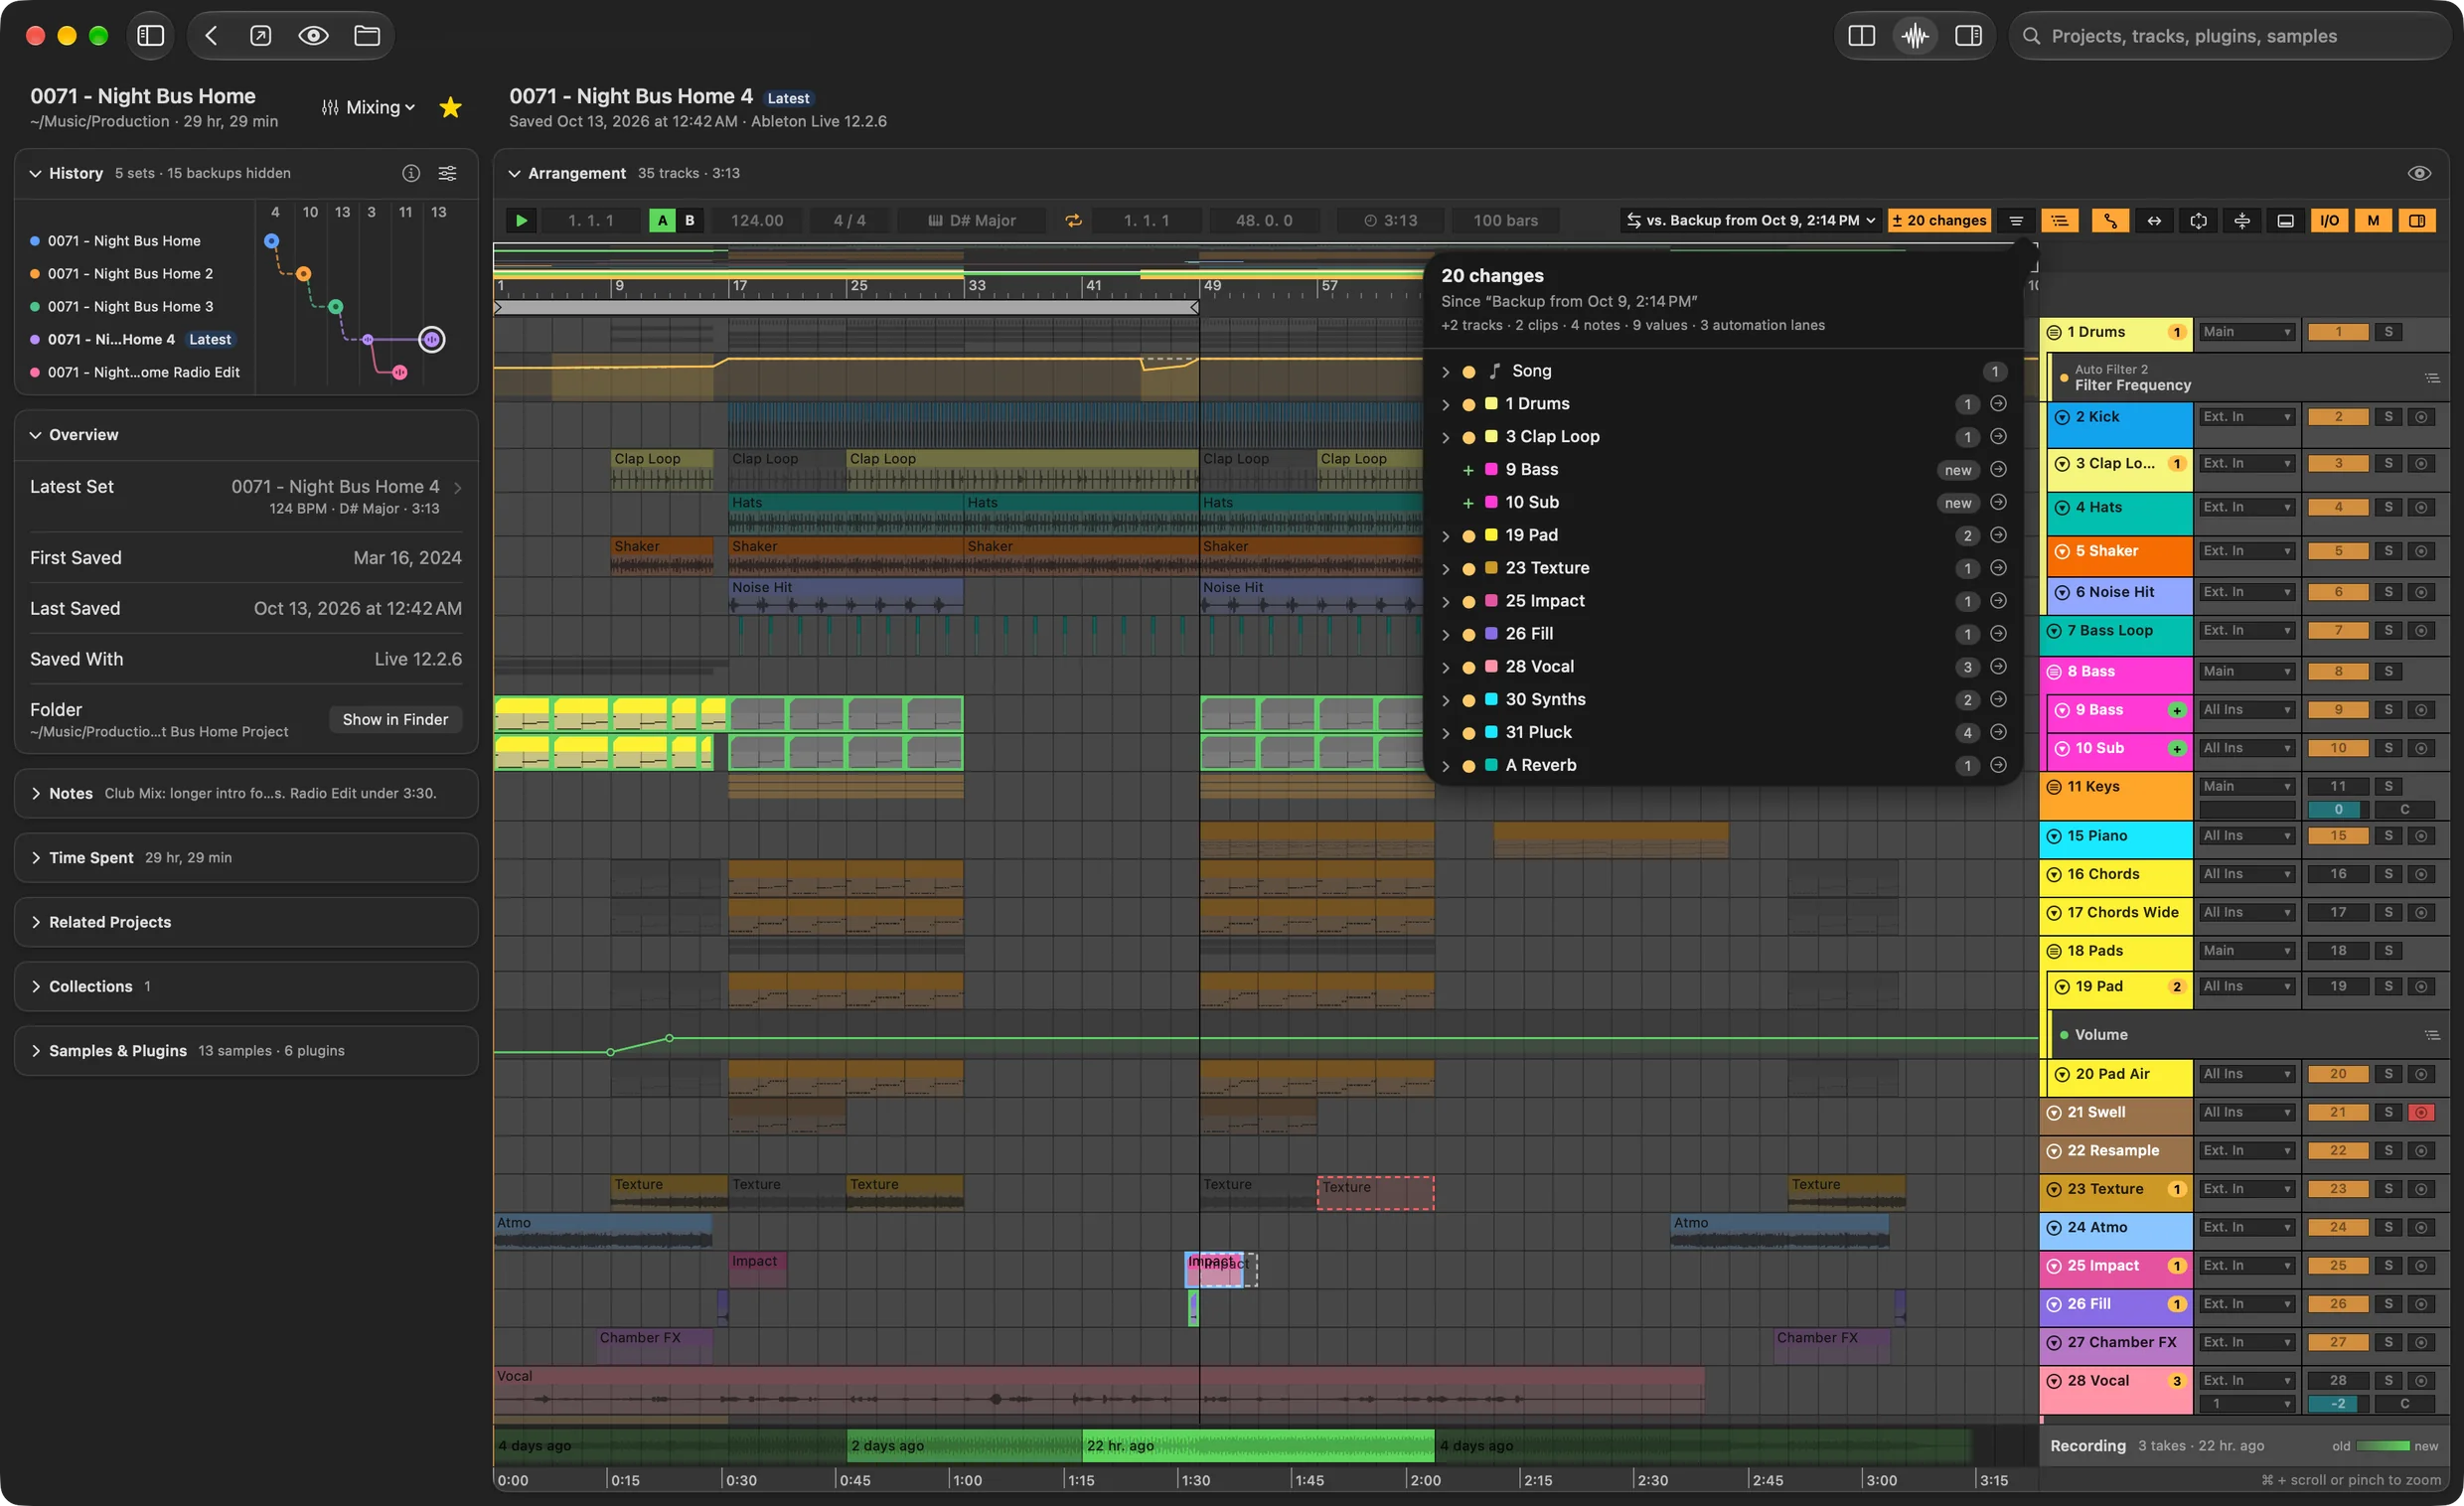Go back with the chevron arrow

(x=211, y=36)
